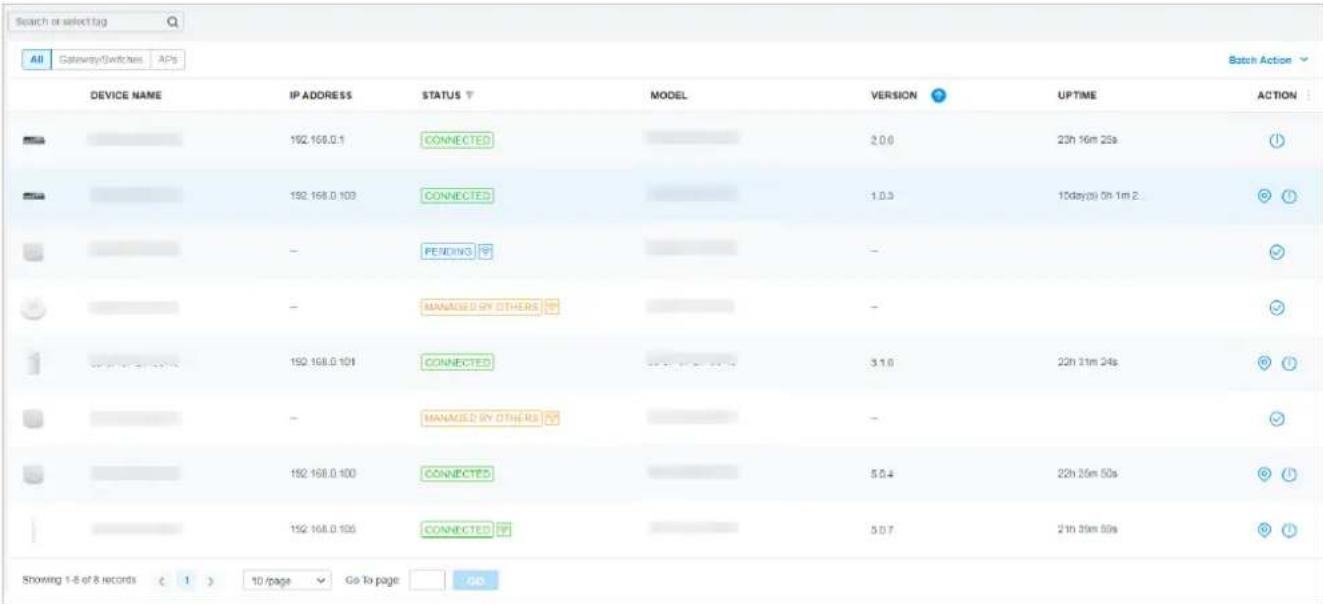The height and width of the screenshot is (604, 1323).
Task: Sort by DEVICE NAME column header
Action: pyautogui.click(x=126, y=95)
